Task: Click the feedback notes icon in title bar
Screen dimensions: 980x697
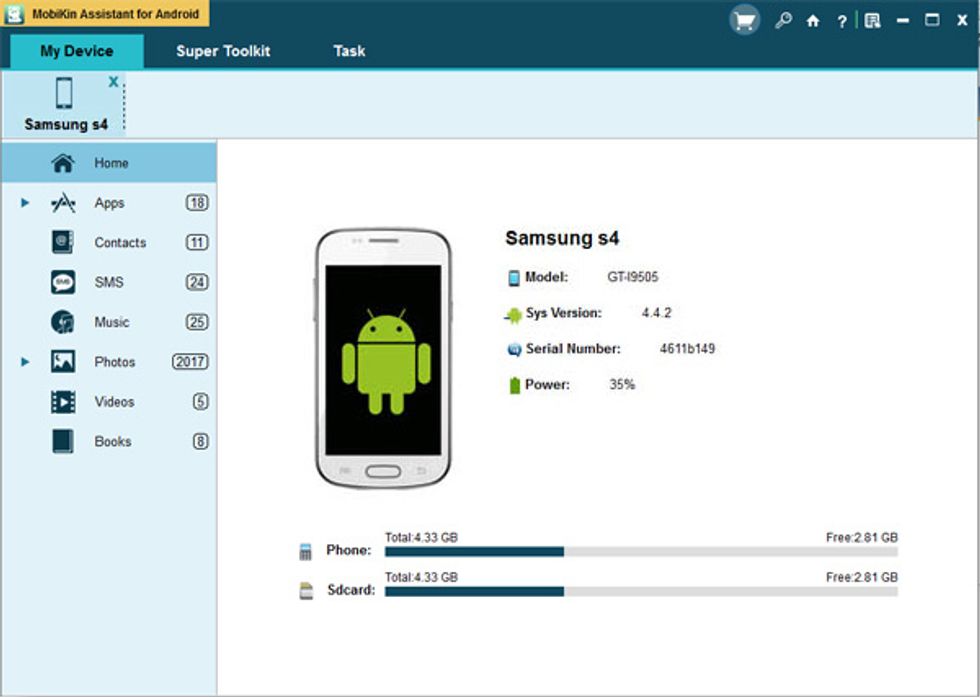Action: (872, 20)
